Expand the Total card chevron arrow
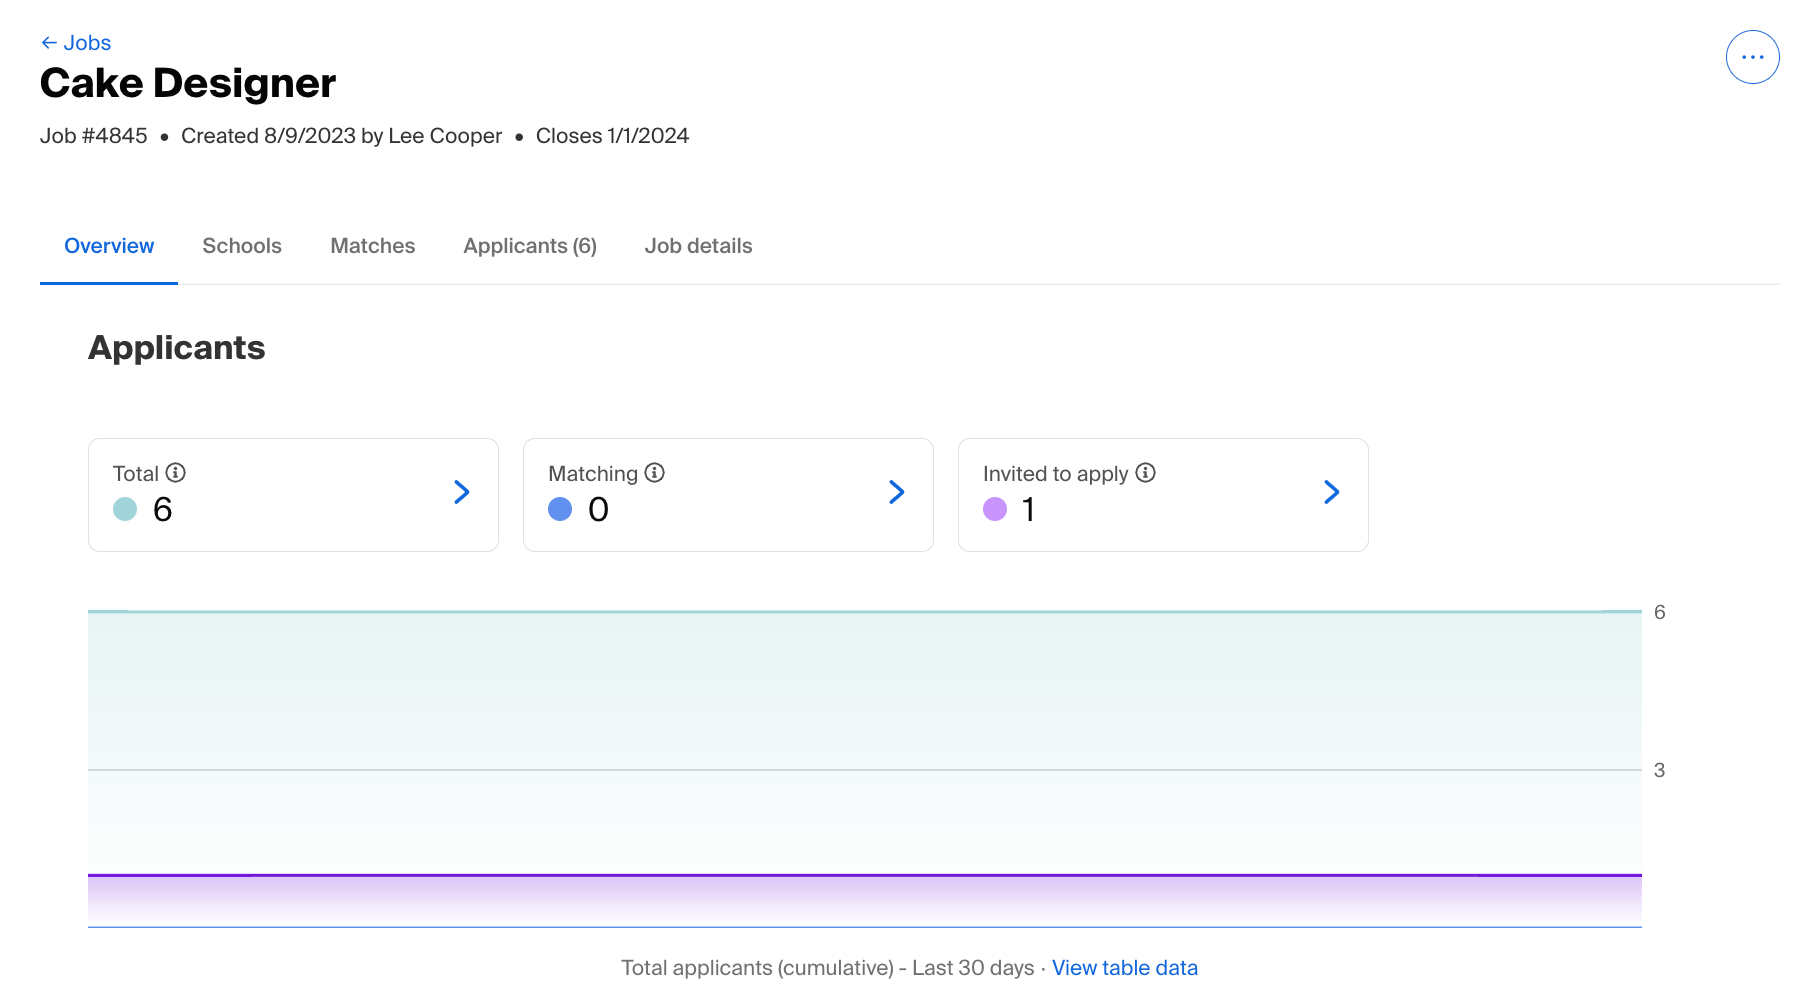 pos(462,492)
